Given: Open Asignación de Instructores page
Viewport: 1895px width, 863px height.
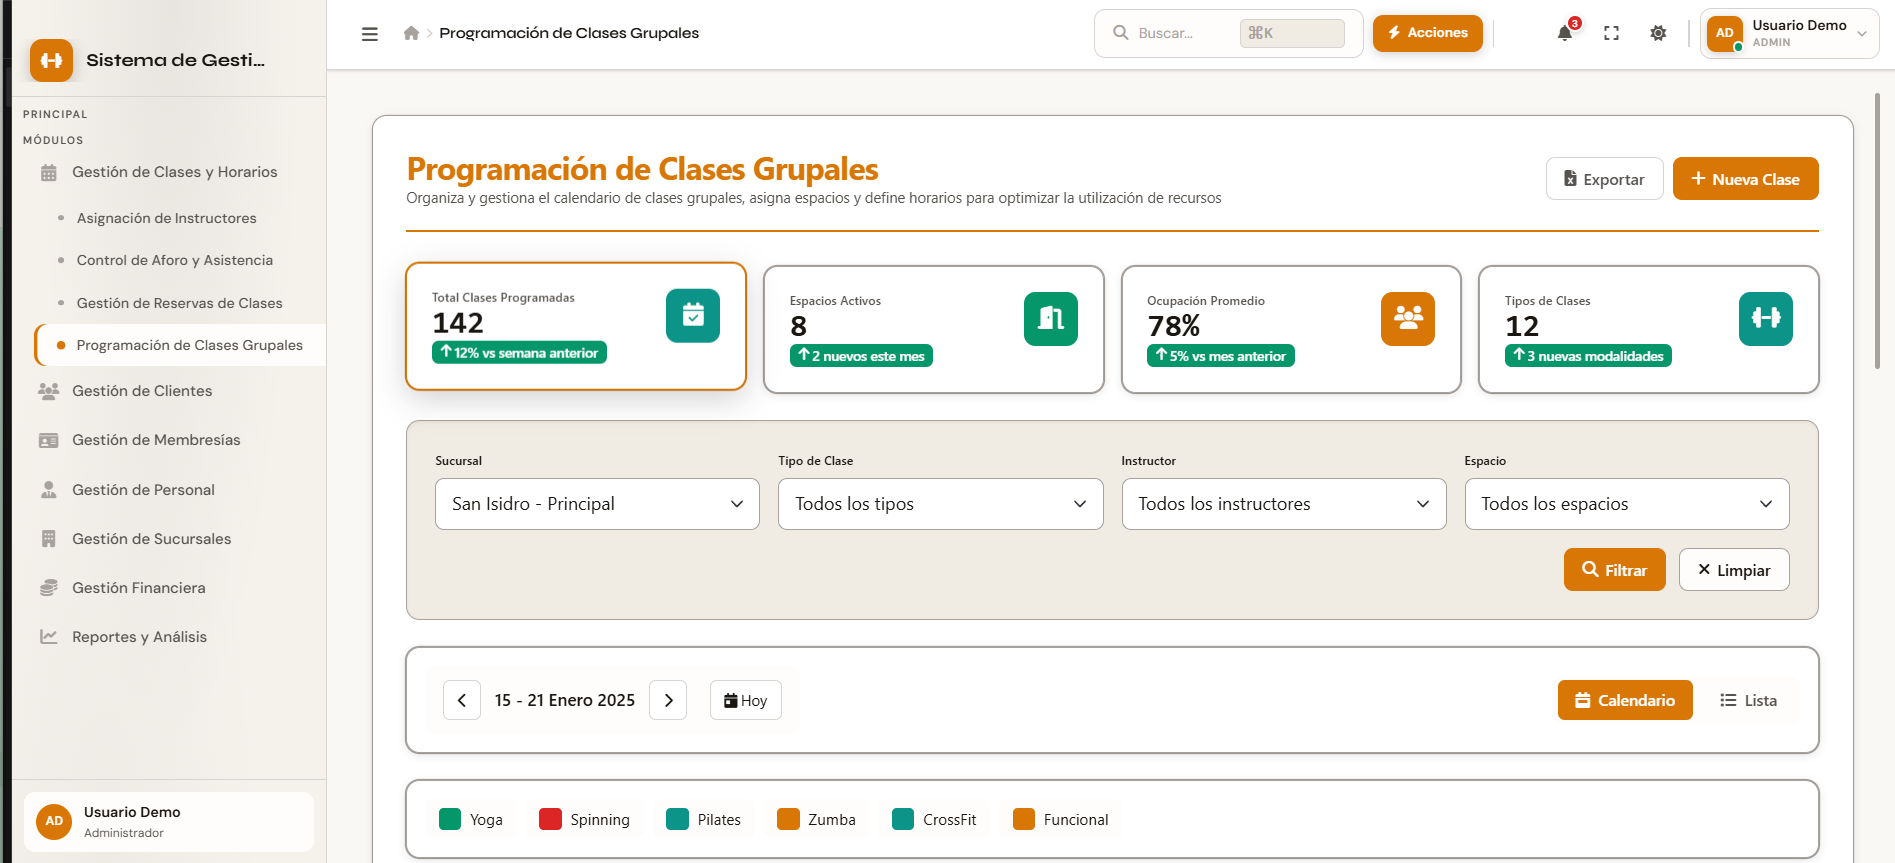Looking at the screenshot, I should click(x=166, y=218).
